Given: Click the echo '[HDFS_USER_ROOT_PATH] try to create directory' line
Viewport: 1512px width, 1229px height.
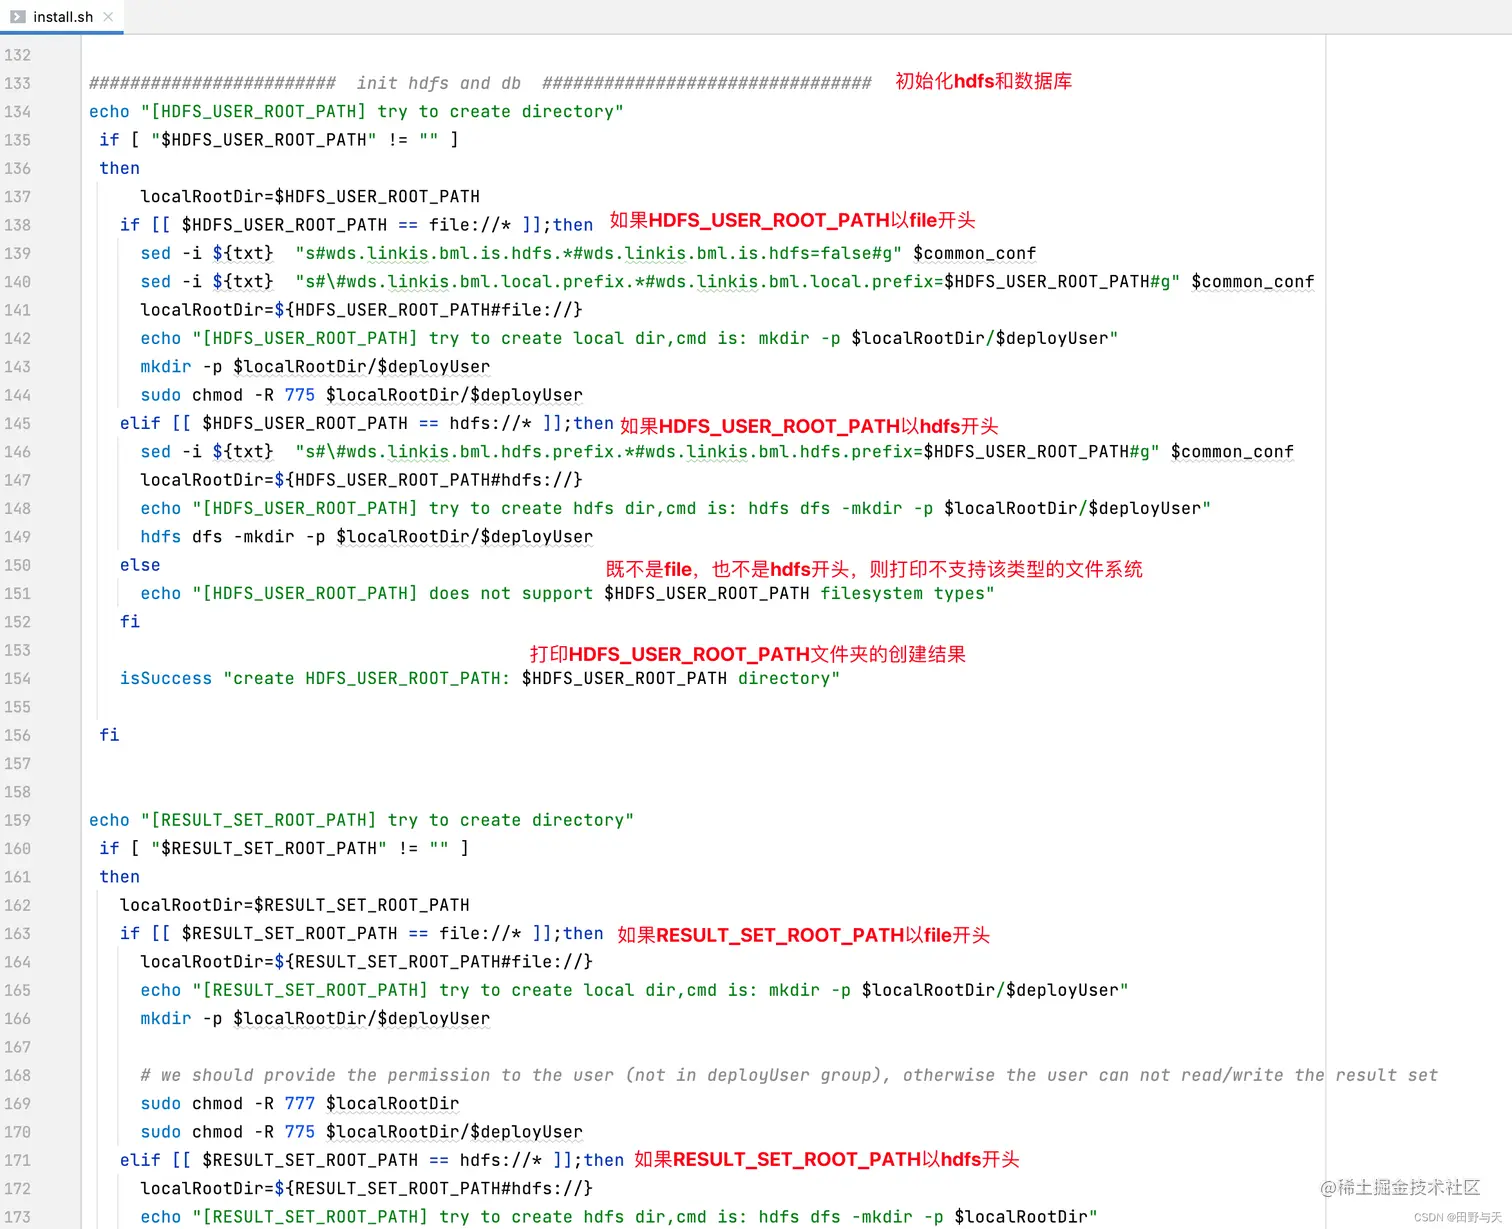Looking at the screenshot, I should pos(356,111).
